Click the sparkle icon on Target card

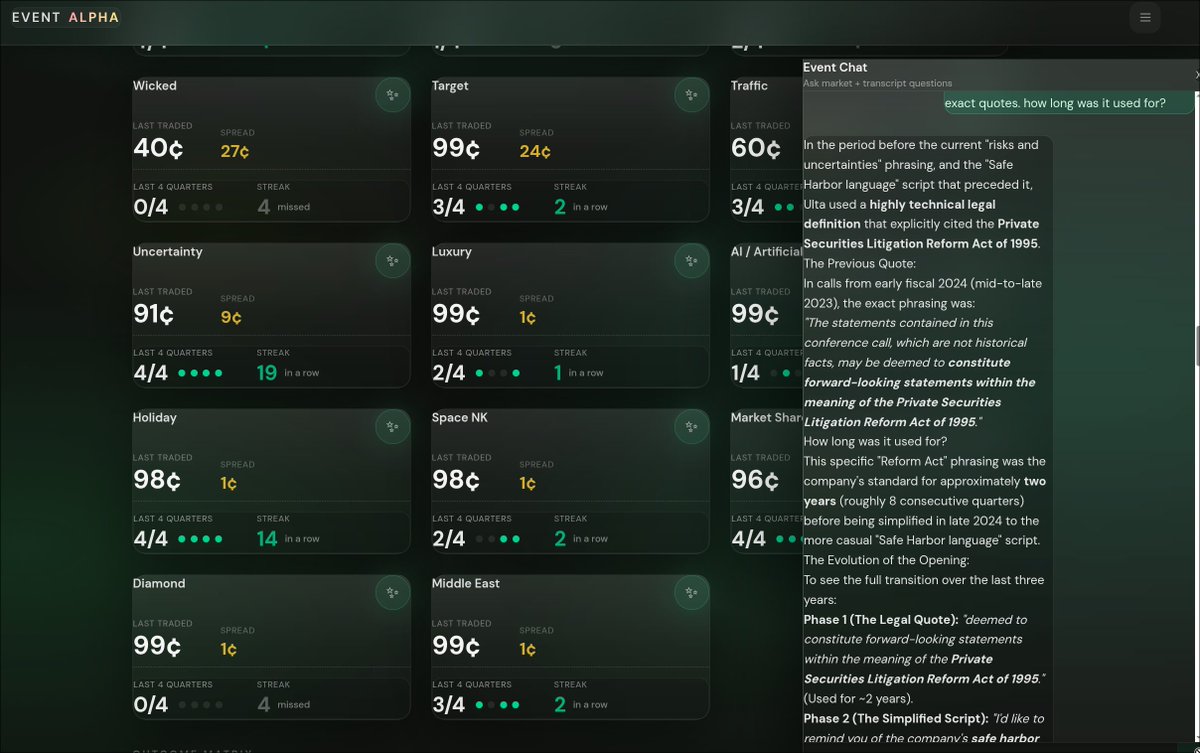(691, 95)
